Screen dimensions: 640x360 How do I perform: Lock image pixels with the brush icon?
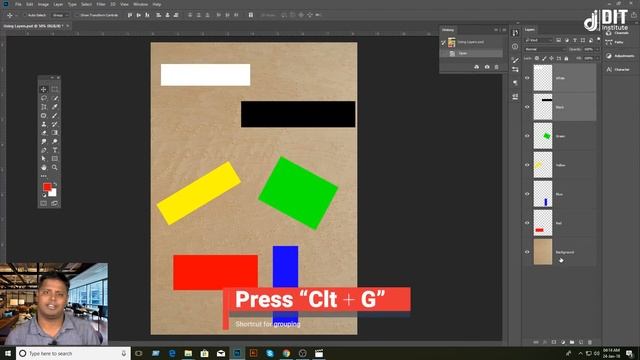[x=544, y=58]
